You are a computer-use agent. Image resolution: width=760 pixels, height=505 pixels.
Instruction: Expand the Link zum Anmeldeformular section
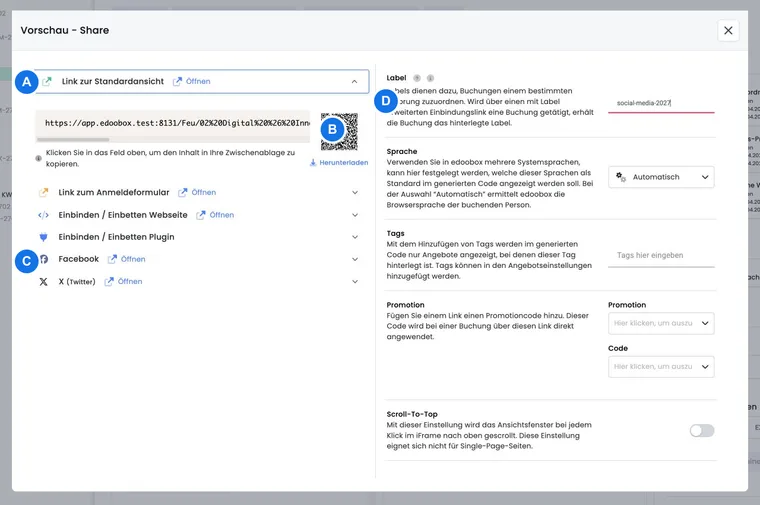click(x=355, y=192)
